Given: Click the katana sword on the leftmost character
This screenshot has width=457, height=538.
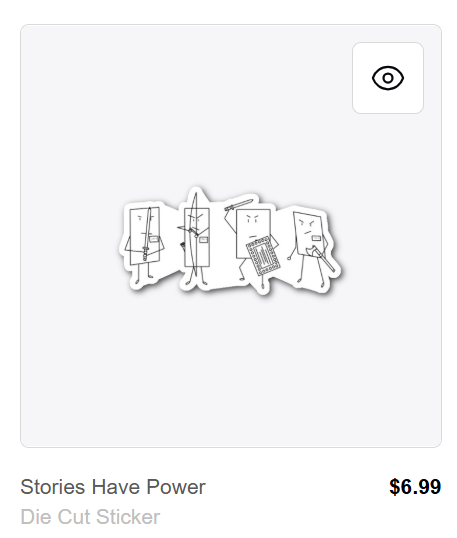Looking at the screenshot, I should [148, 234].
